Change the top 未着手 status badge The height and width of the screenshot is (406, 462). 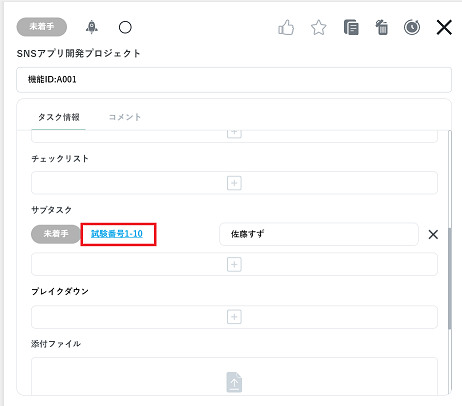coord(42,27)
